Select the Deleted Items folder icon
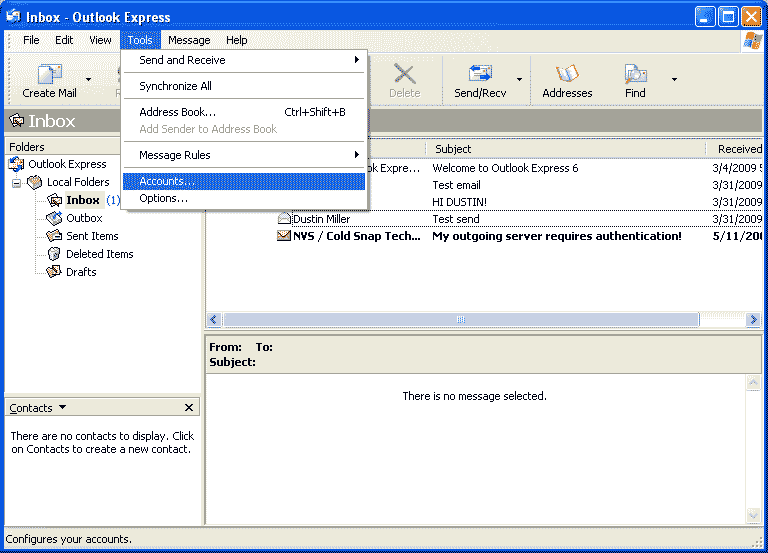Screen dimensions: 768x553 54,254
